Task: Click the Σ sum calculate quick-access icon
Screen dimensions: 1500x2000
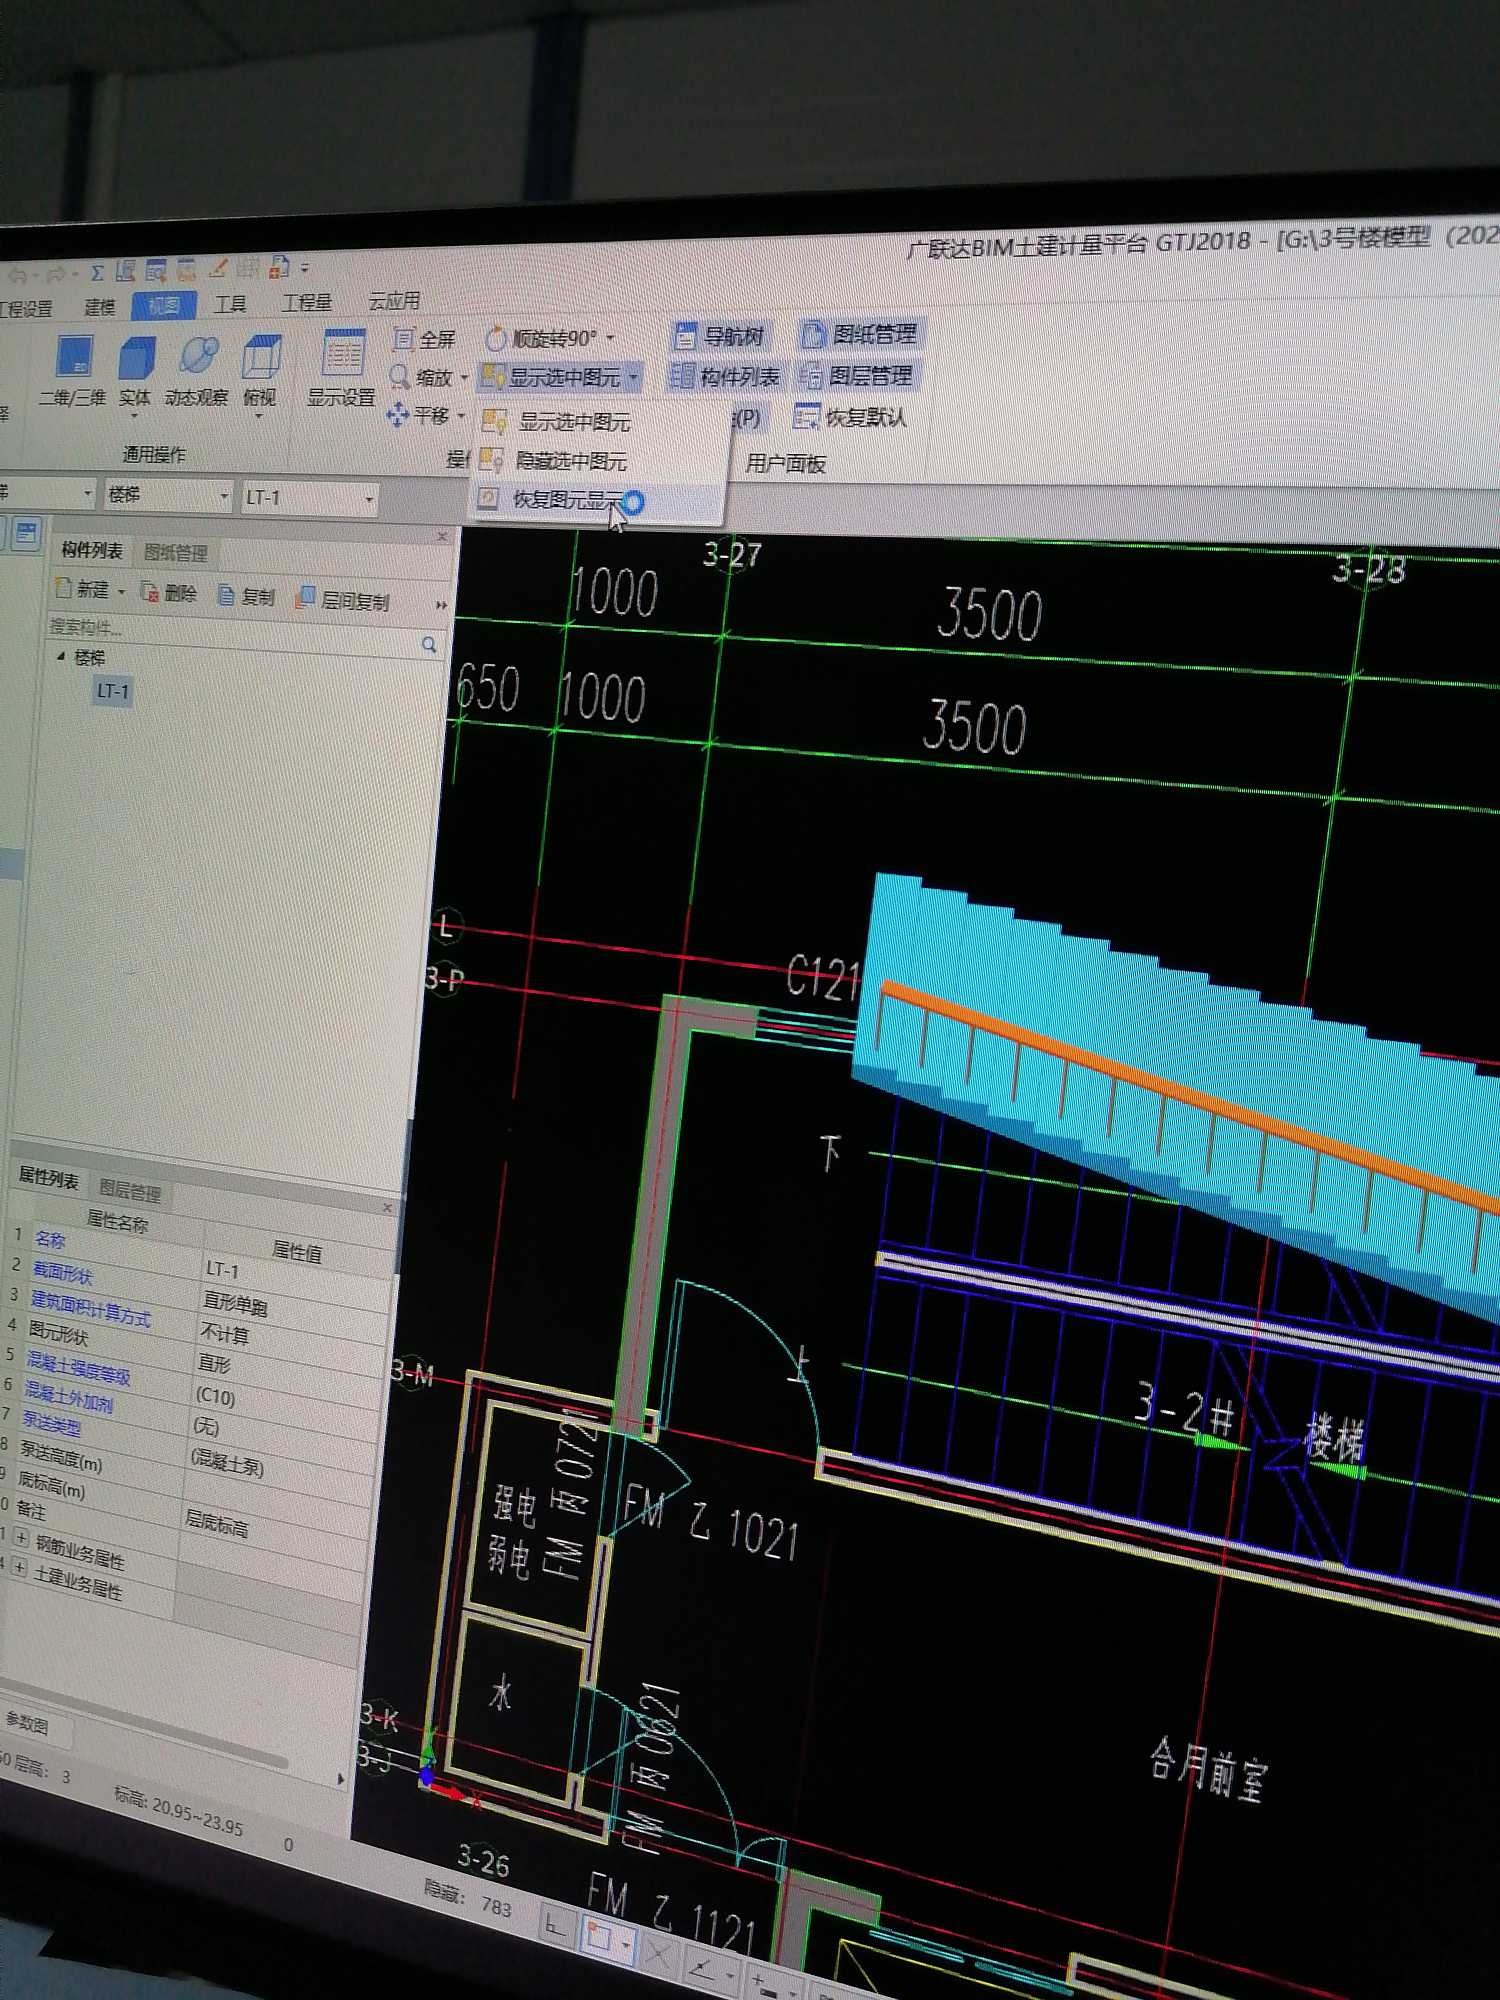Action: click(97, 272)
